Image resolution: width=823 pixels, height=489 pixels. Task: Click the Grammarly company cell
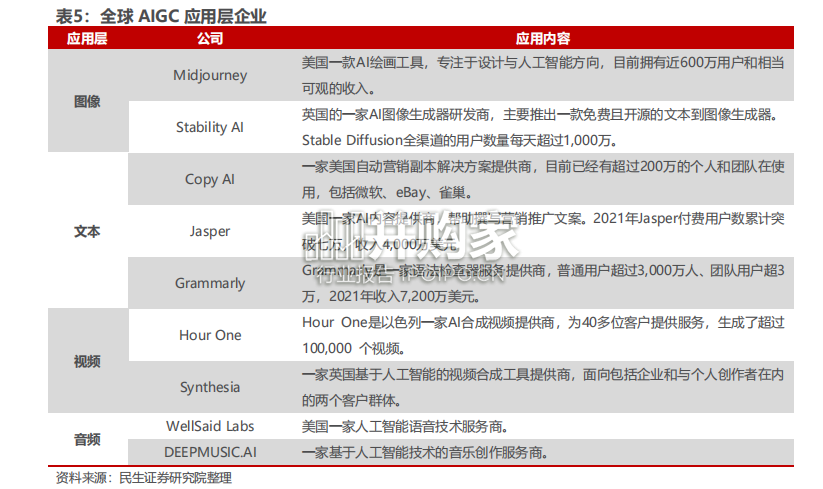[x=210, y=283]
